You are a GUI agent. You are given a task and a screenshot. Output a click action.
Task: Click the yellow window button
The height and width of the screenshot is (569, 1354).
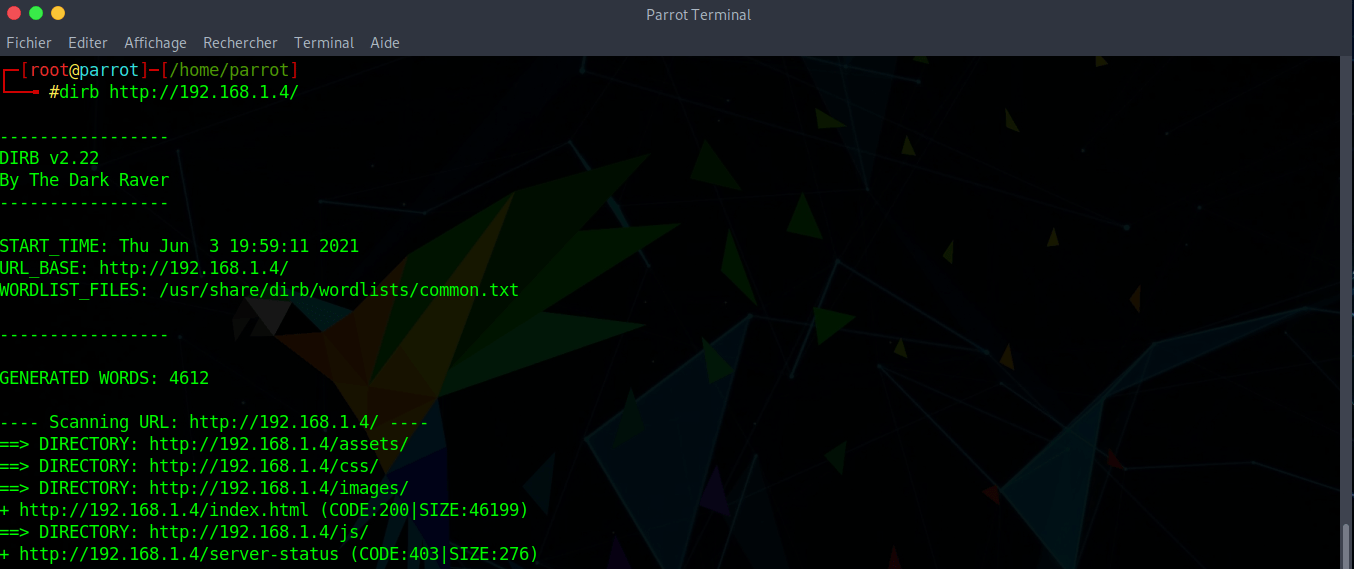coord(58,13)
